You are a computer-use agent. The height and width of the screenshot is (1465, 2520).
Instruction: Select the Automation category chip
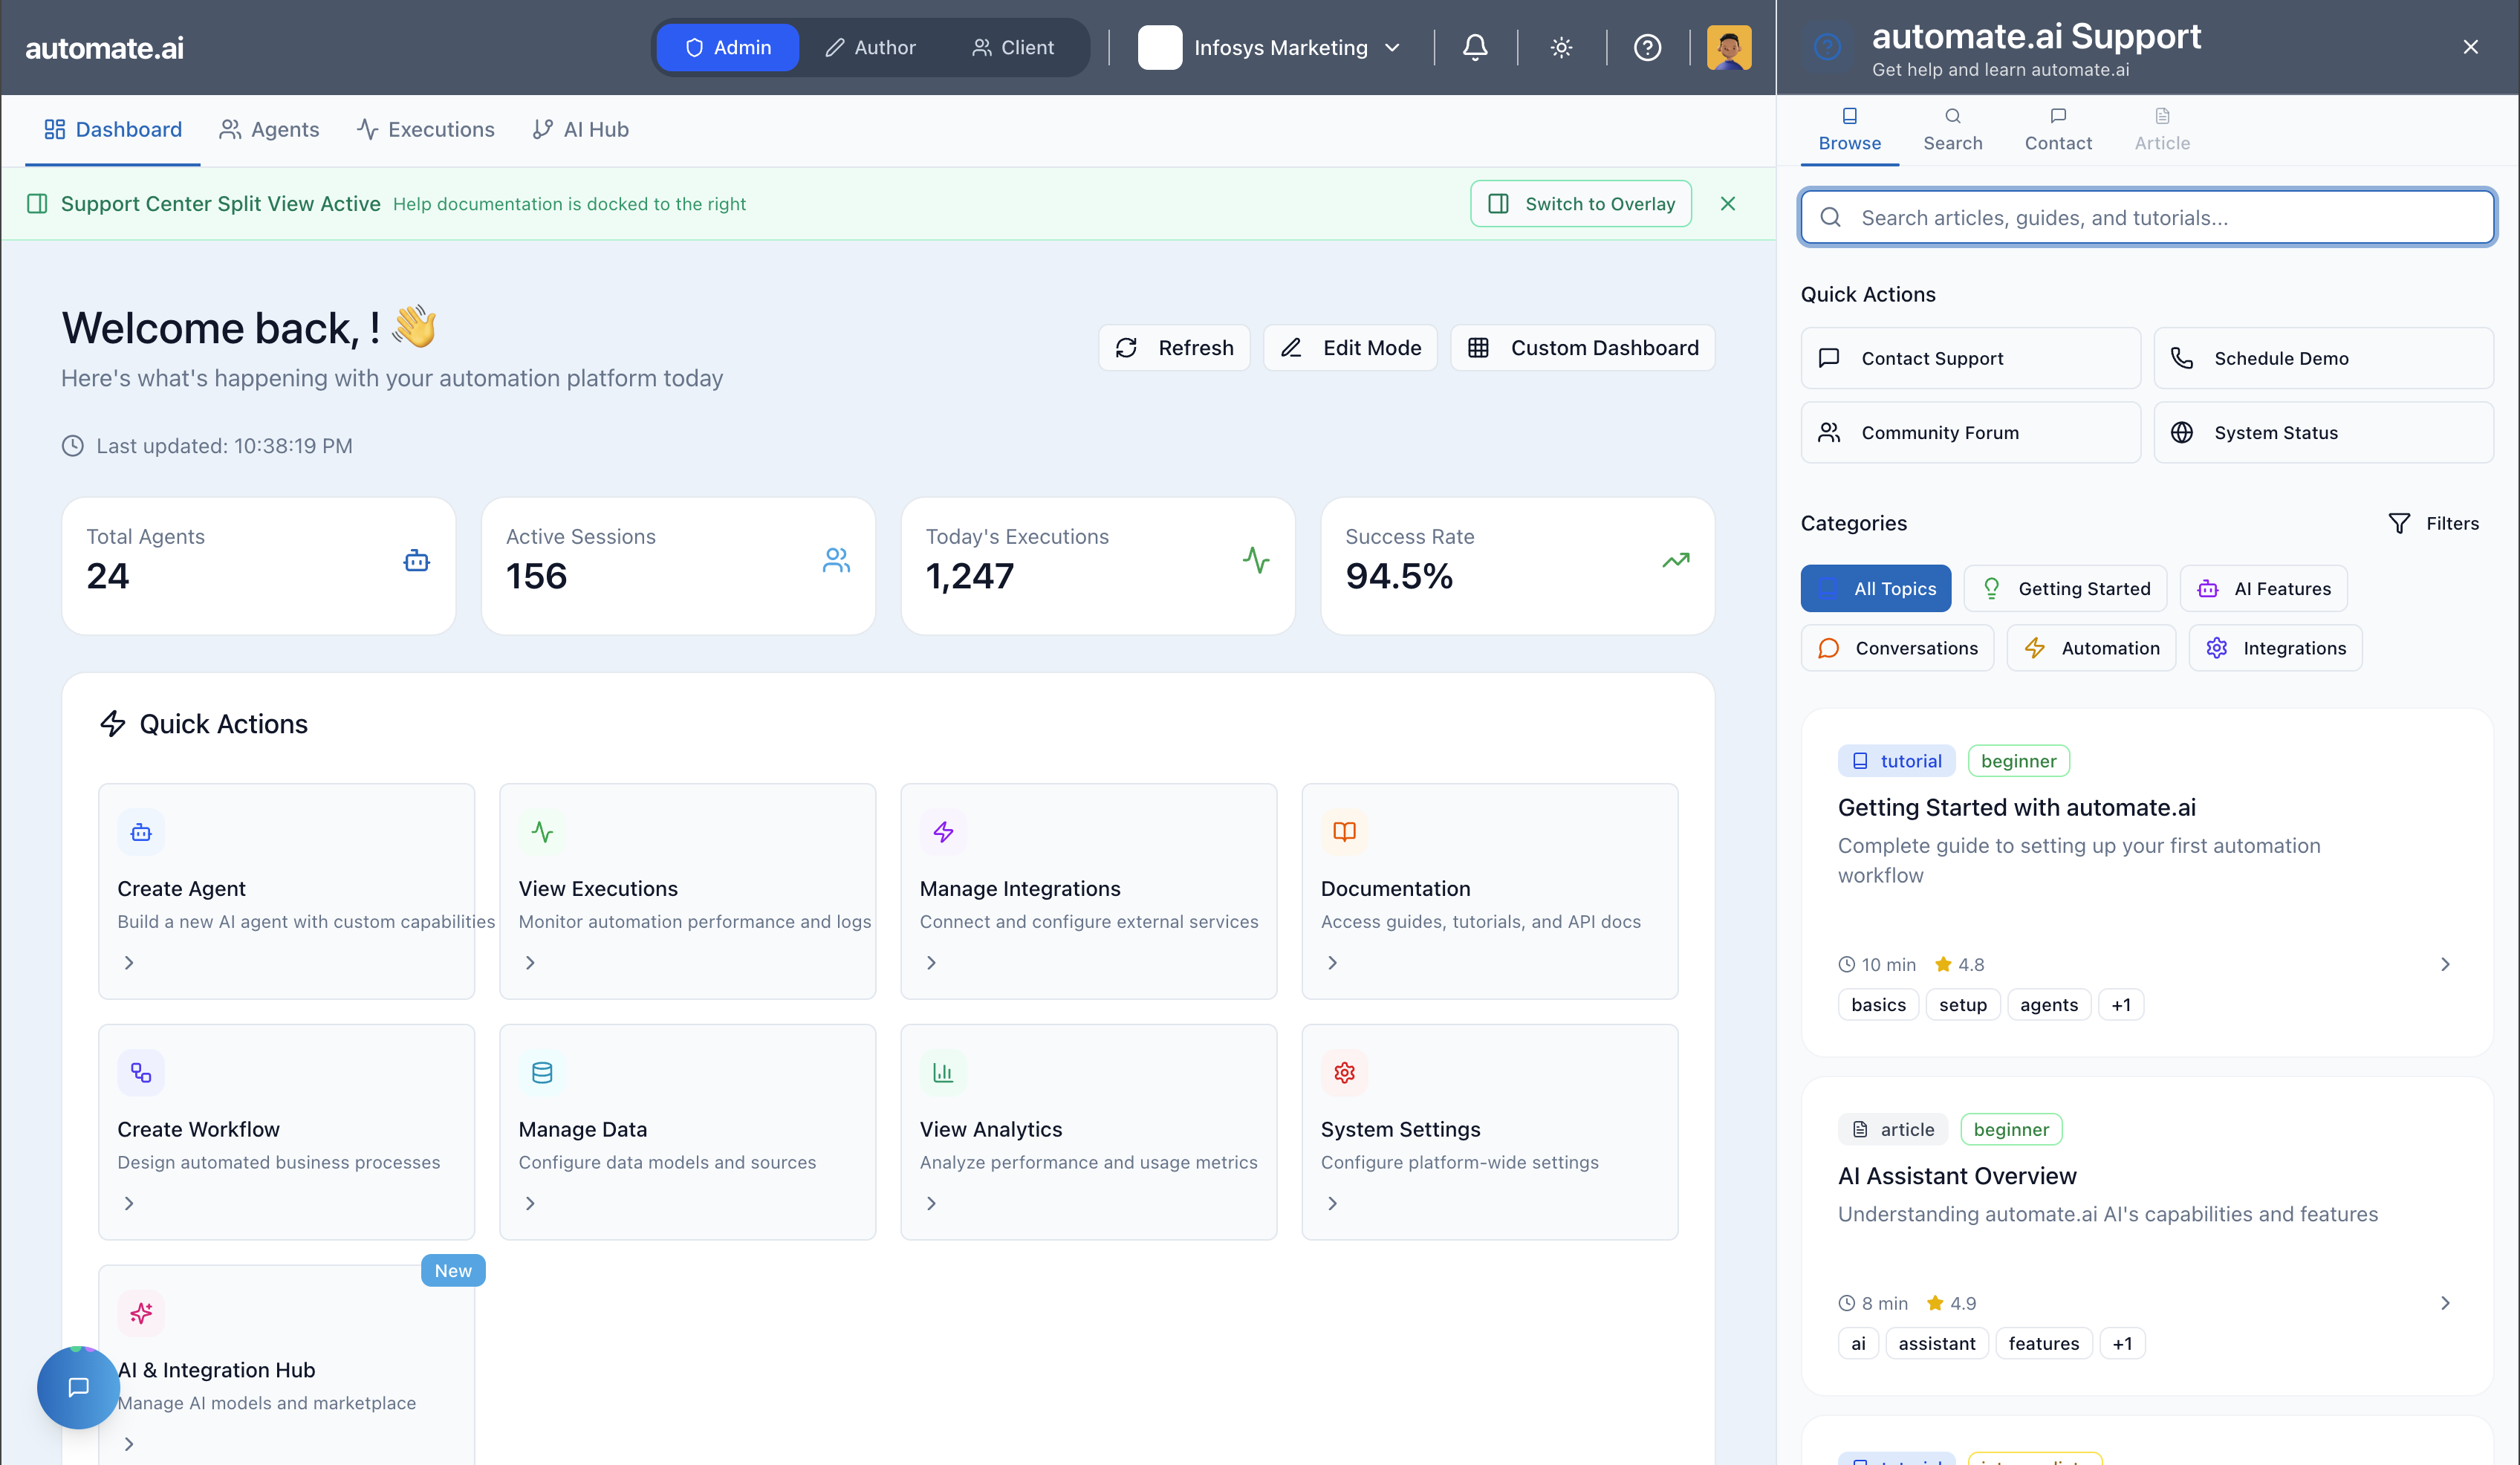[x=2091, y=648]
